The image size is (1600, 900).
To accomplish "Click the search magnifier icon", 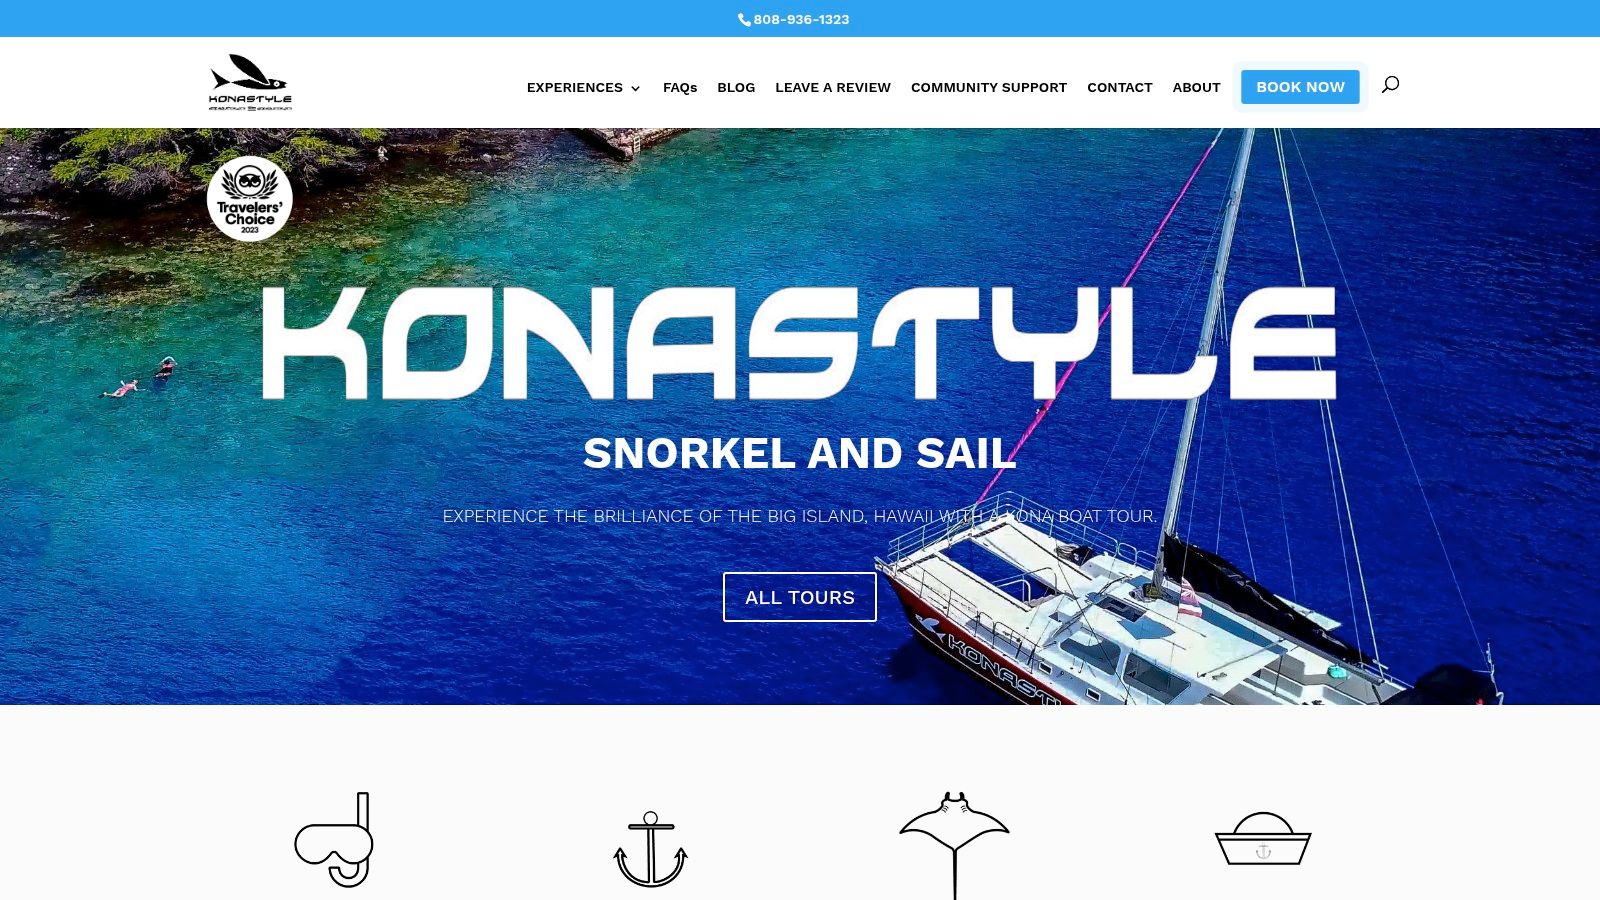I will point(1390,85).
